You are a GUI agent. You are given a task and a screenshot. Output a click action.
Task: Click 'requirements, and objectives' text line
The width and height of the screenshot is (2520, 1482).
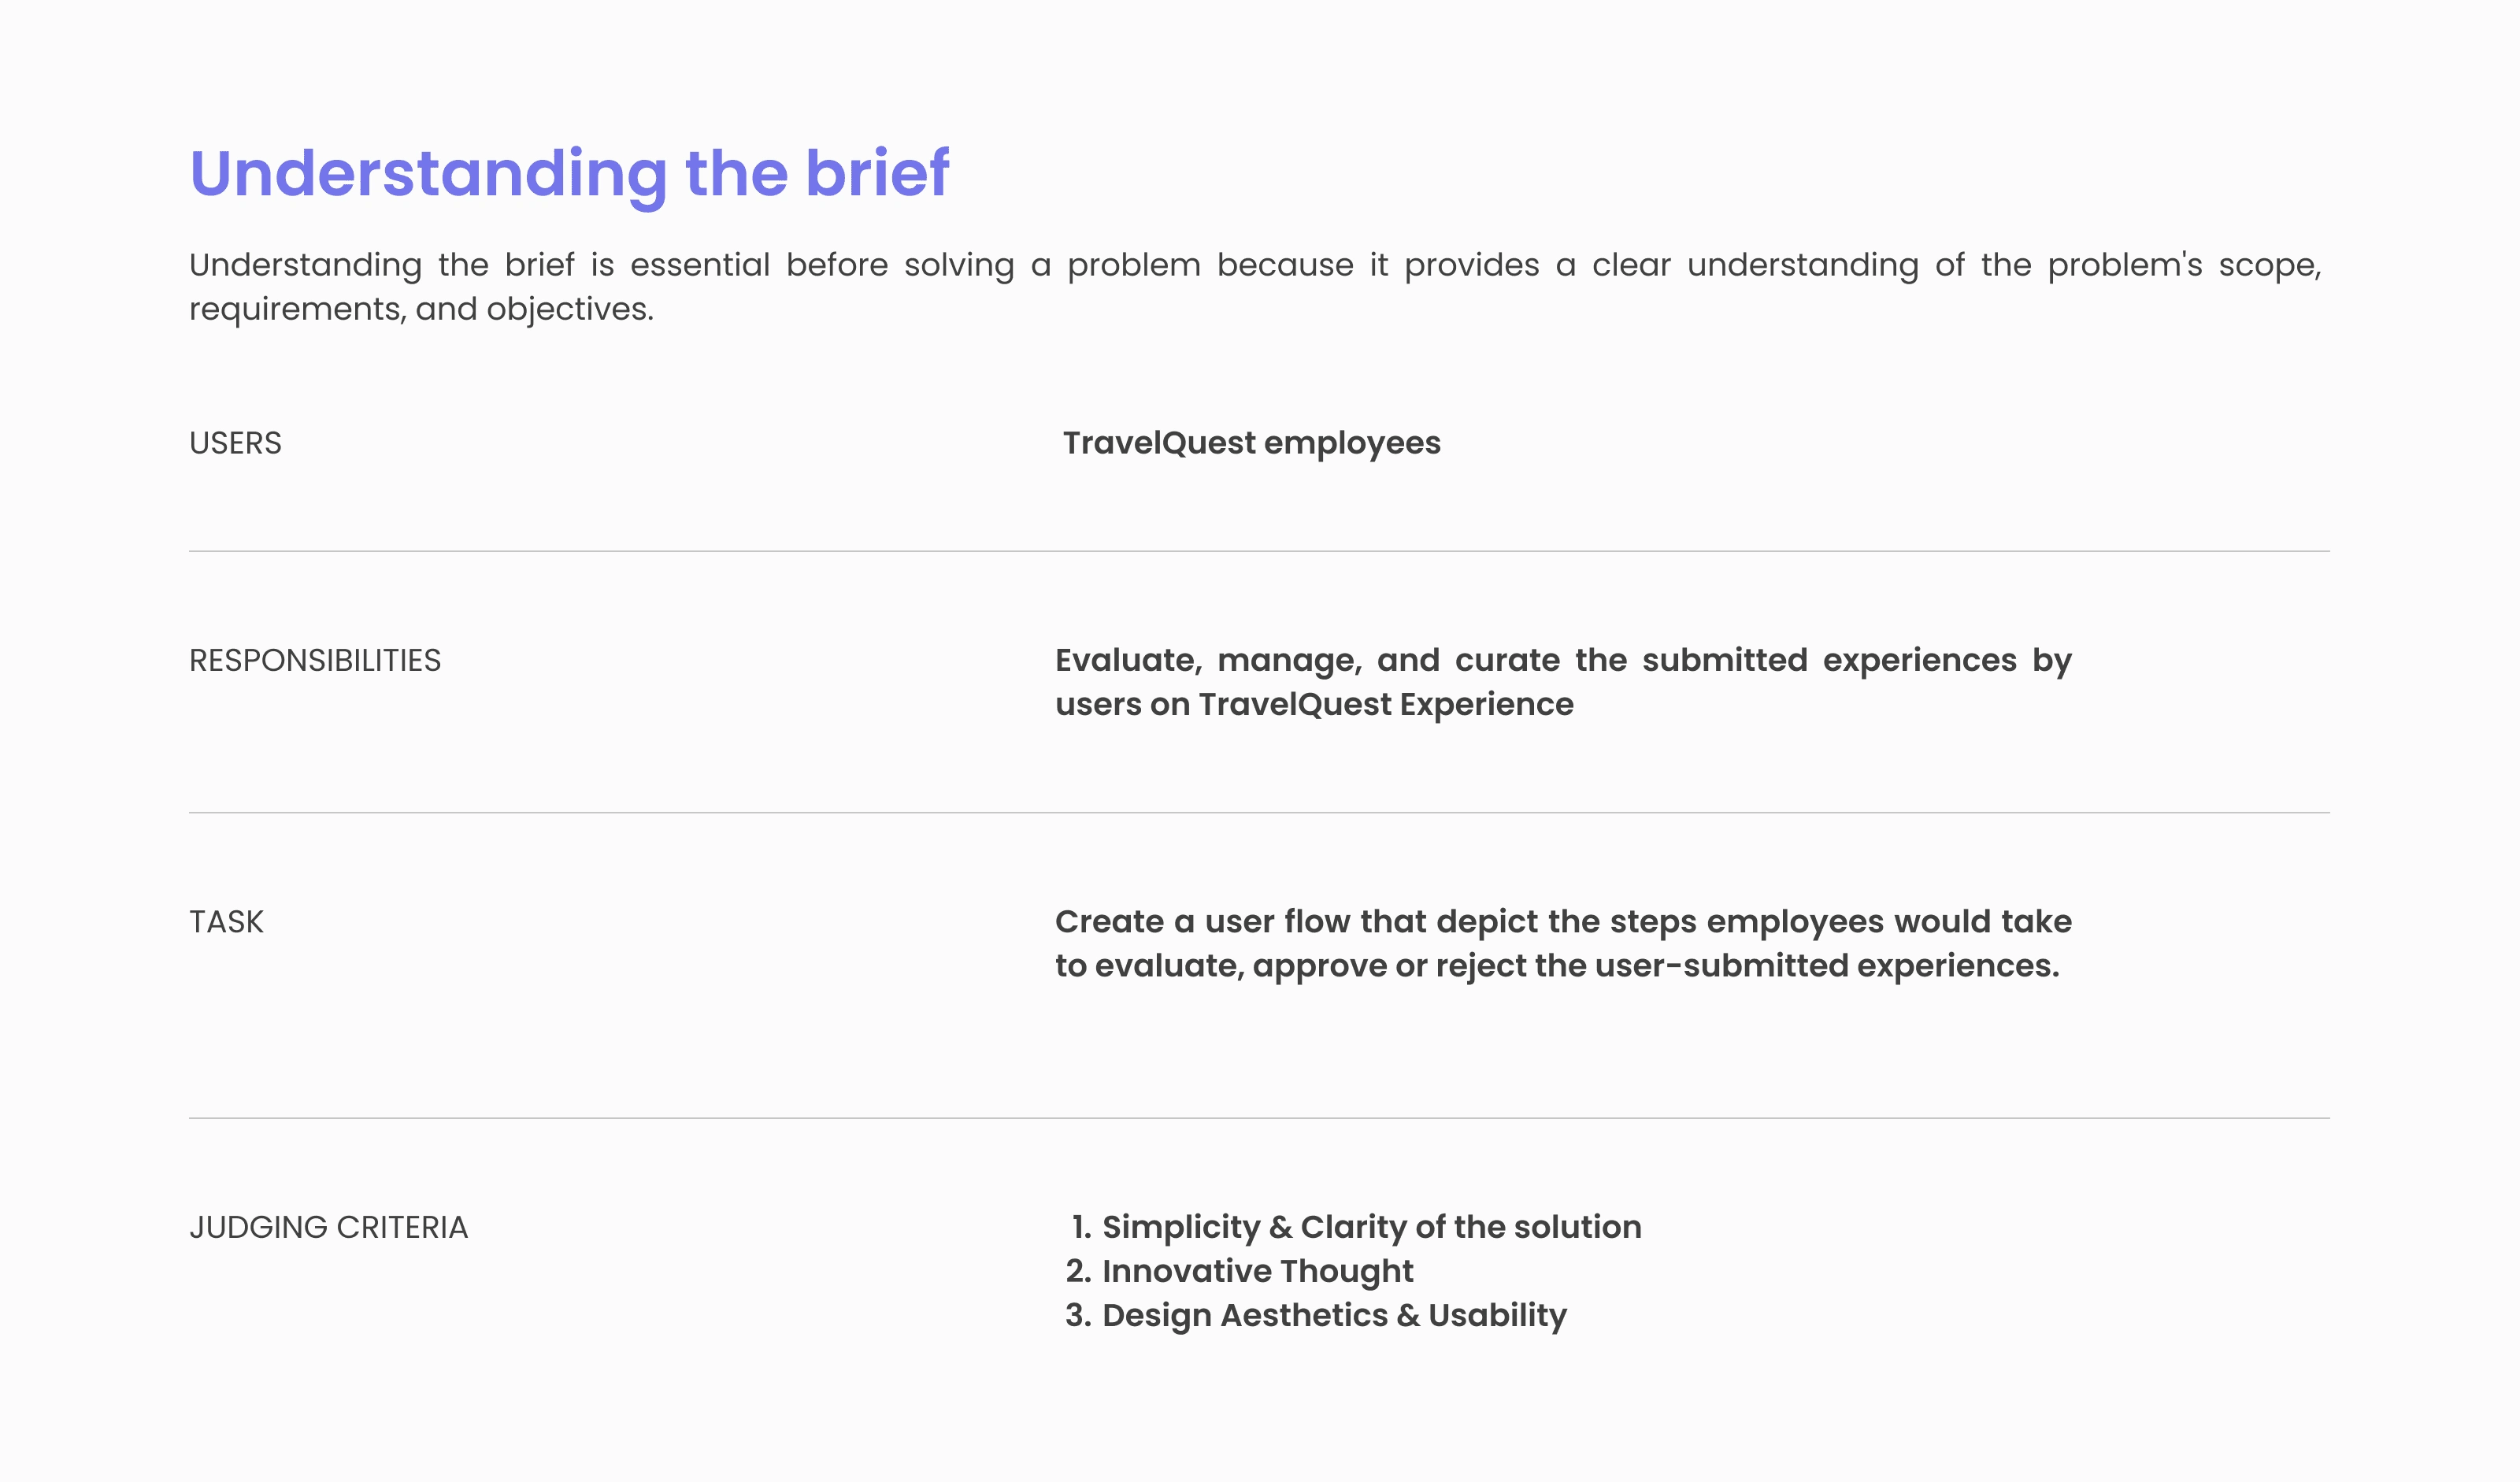point(421,309)
